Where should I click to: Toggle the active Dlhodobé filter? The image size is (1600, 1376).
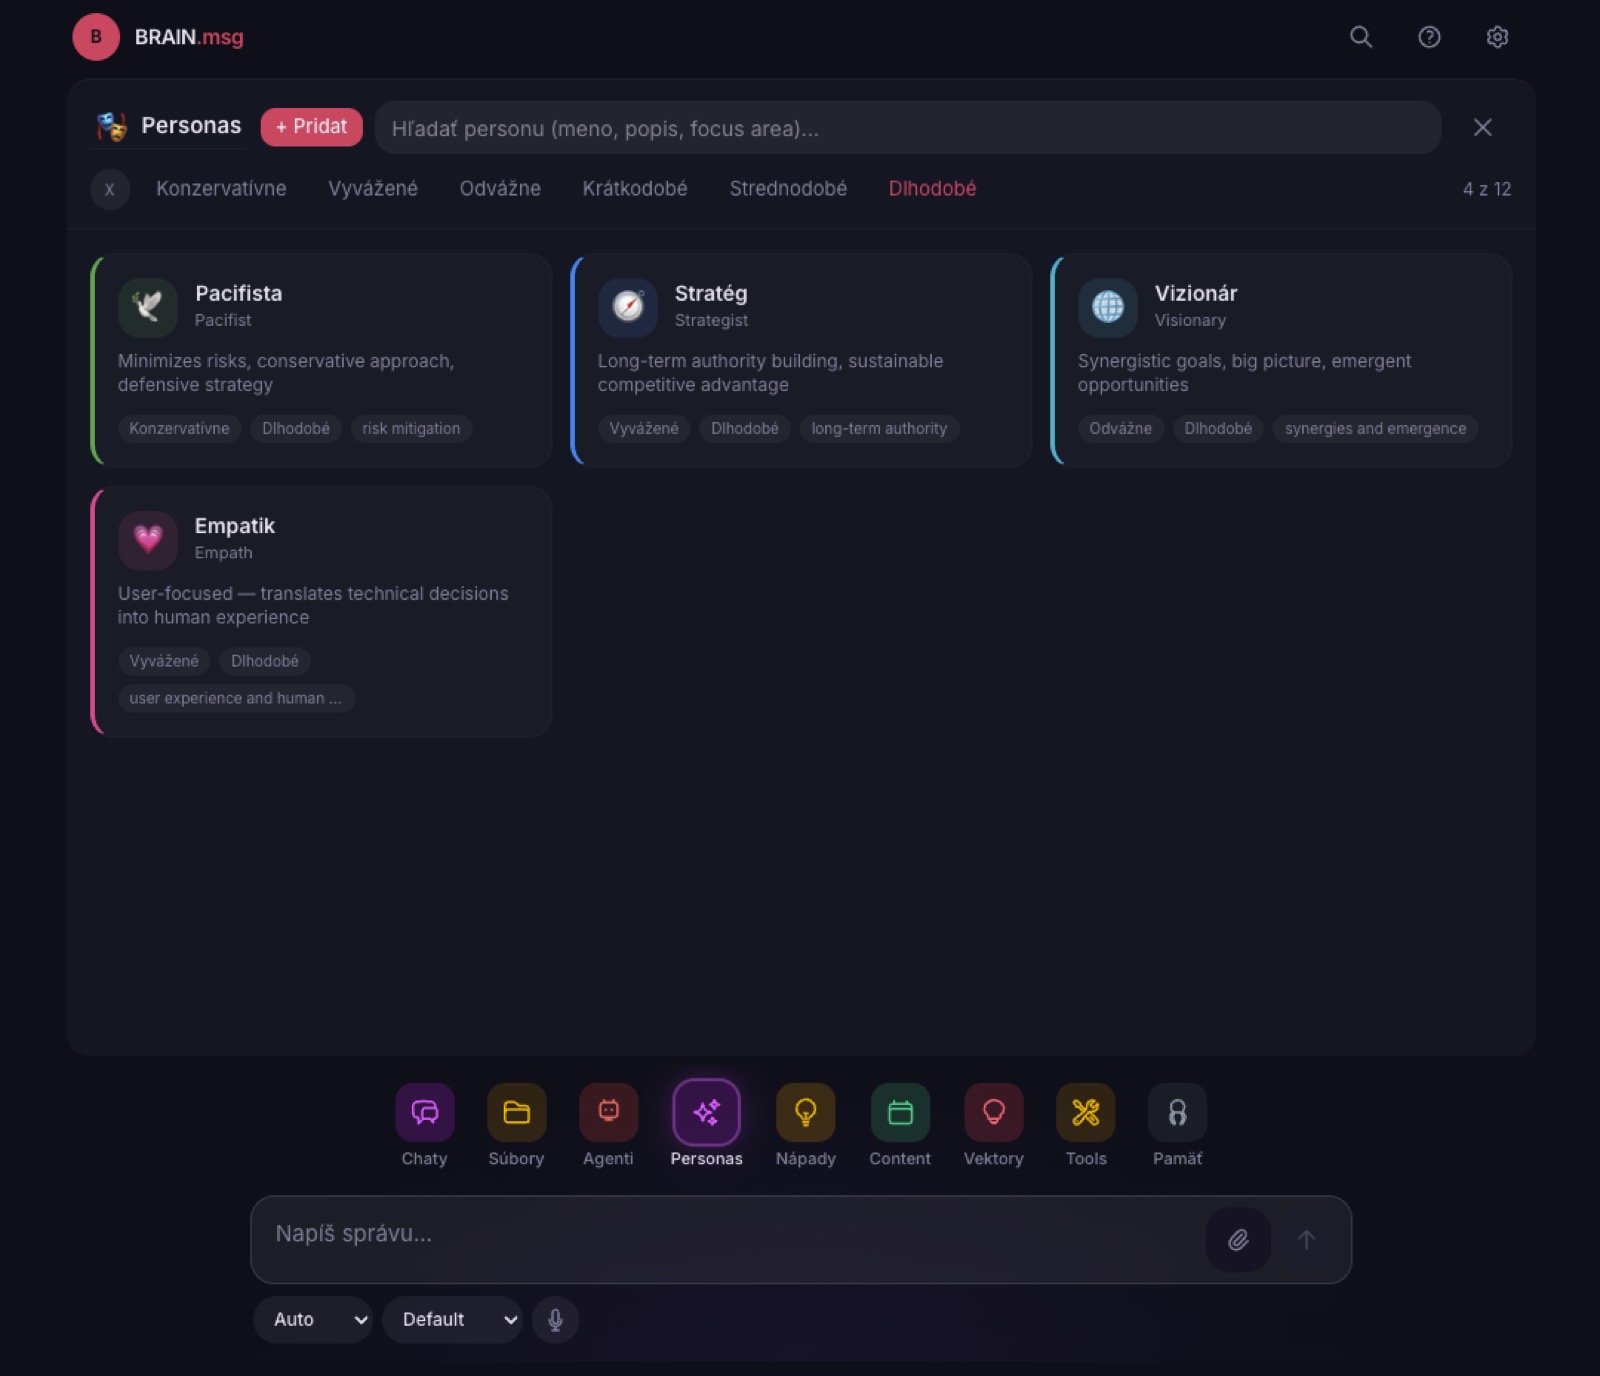tap(932, 189)
